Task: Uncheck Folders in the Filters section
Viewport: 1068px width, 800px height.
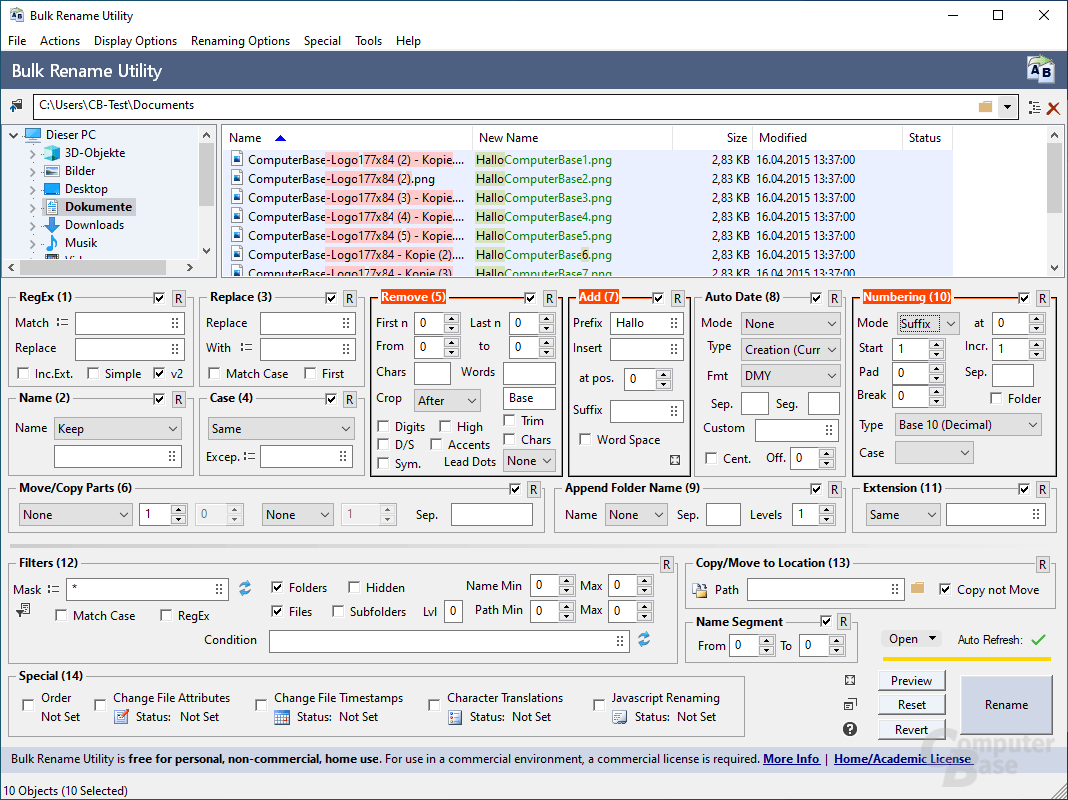Action: (x=277, y=587)
